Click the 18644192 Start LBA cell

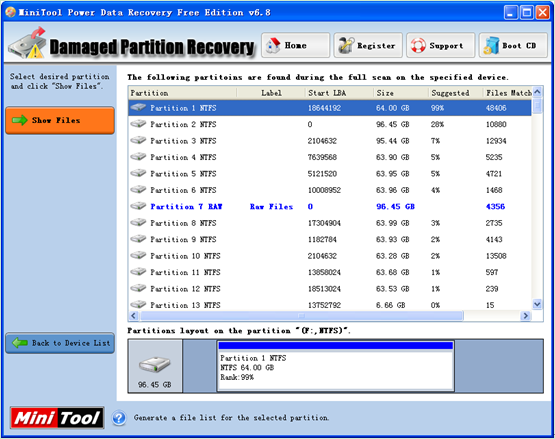tap(324, 108)
